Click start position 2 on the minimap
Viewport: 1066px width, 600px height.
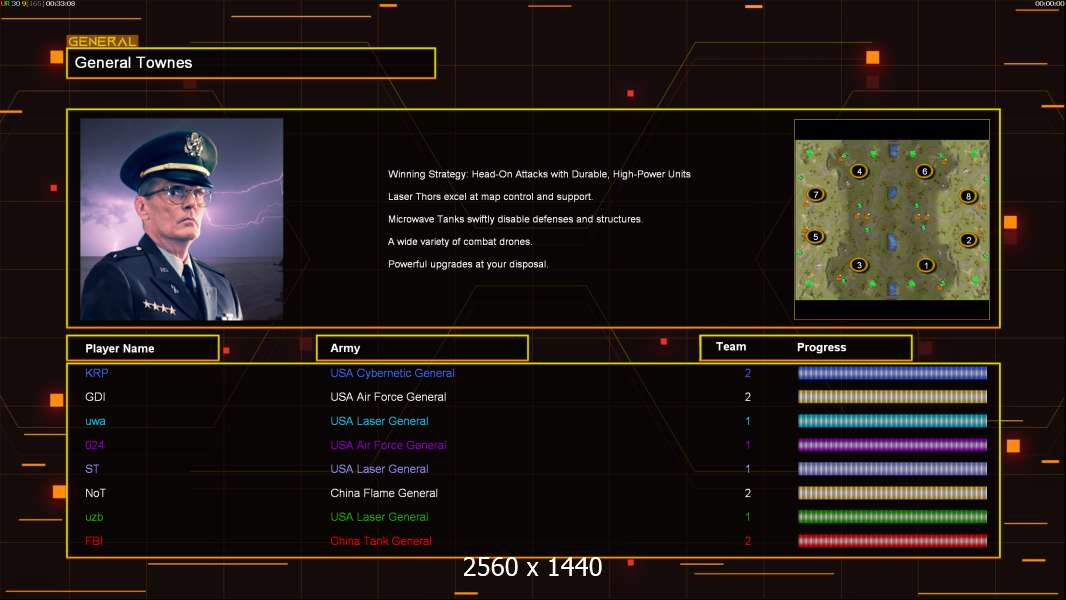point(969,240)
